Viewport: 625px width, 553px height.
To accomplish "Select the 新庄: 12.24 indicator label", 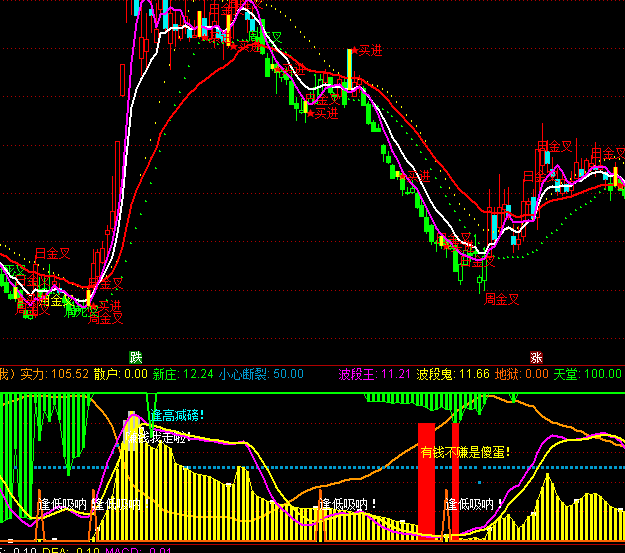I will (183, 374).
